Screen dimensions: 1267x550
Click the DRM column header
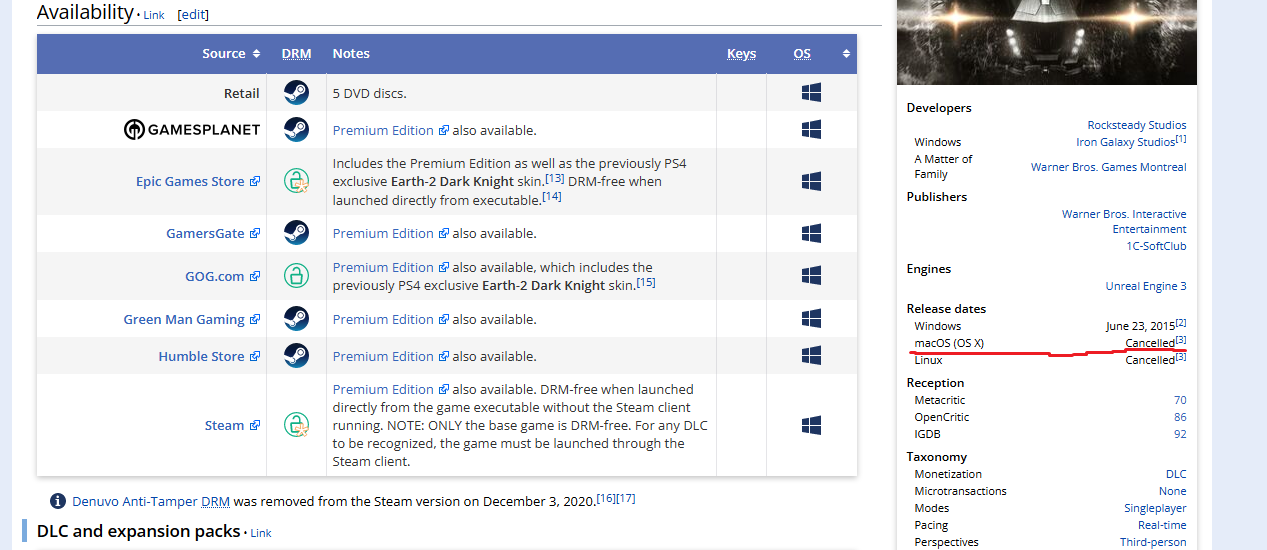(296, 54)
